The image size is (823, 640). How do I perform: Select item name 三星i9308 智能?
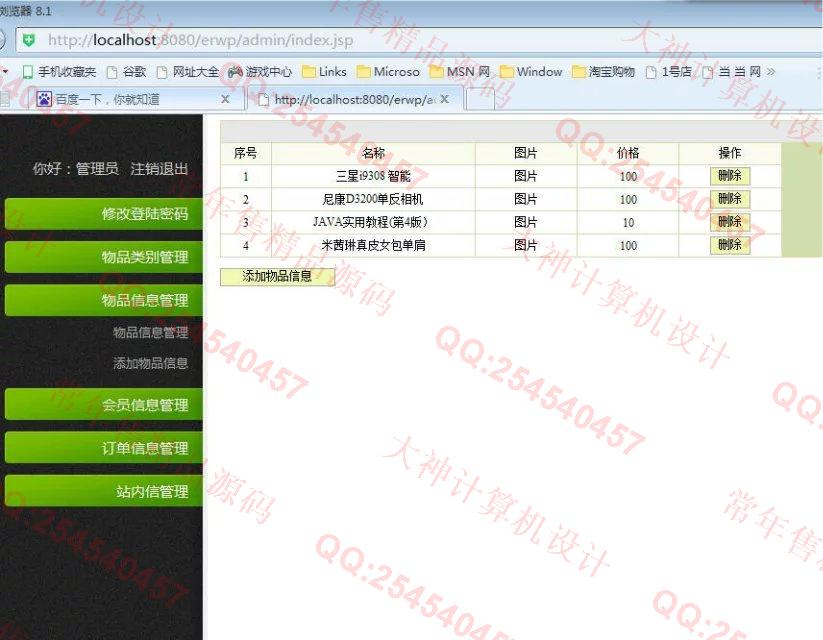(373, 176)
